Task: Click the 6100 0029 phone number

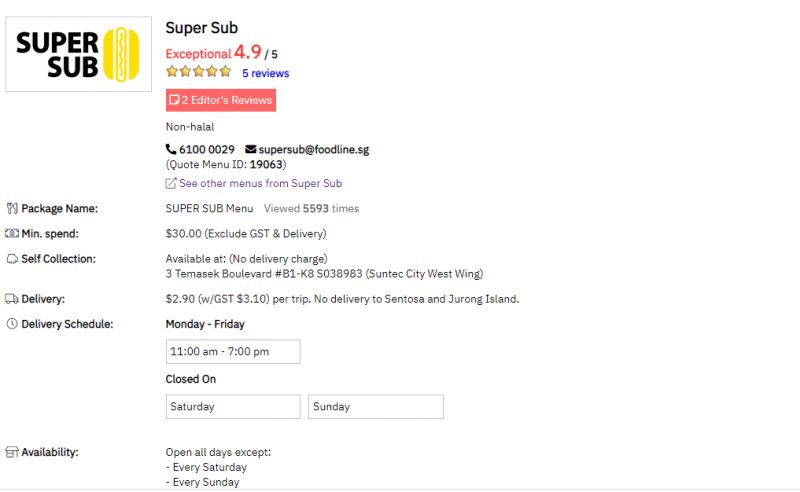Action: point(207,149)
